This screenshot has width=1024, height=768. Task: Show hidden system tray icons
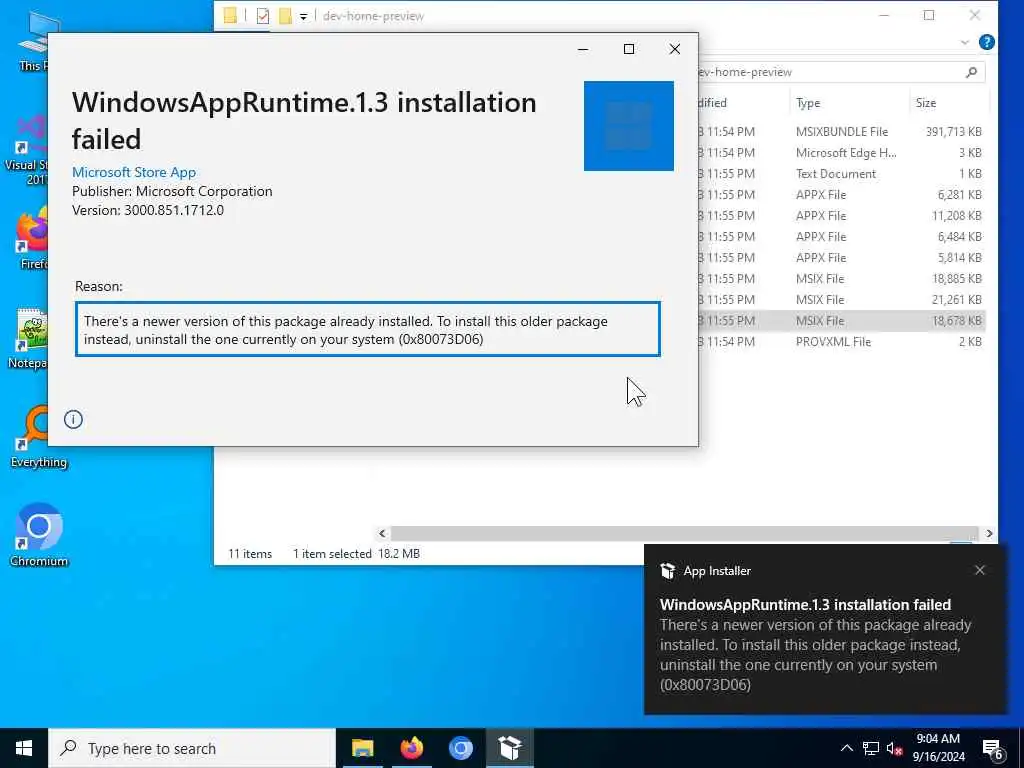pos(846,748)
